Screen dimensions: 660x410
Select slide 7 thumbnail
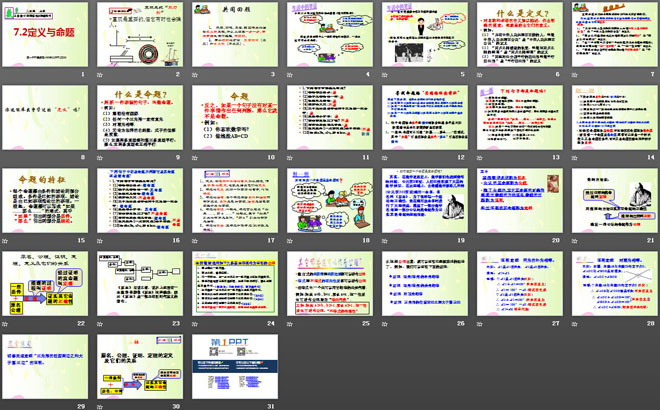(615, 35)
